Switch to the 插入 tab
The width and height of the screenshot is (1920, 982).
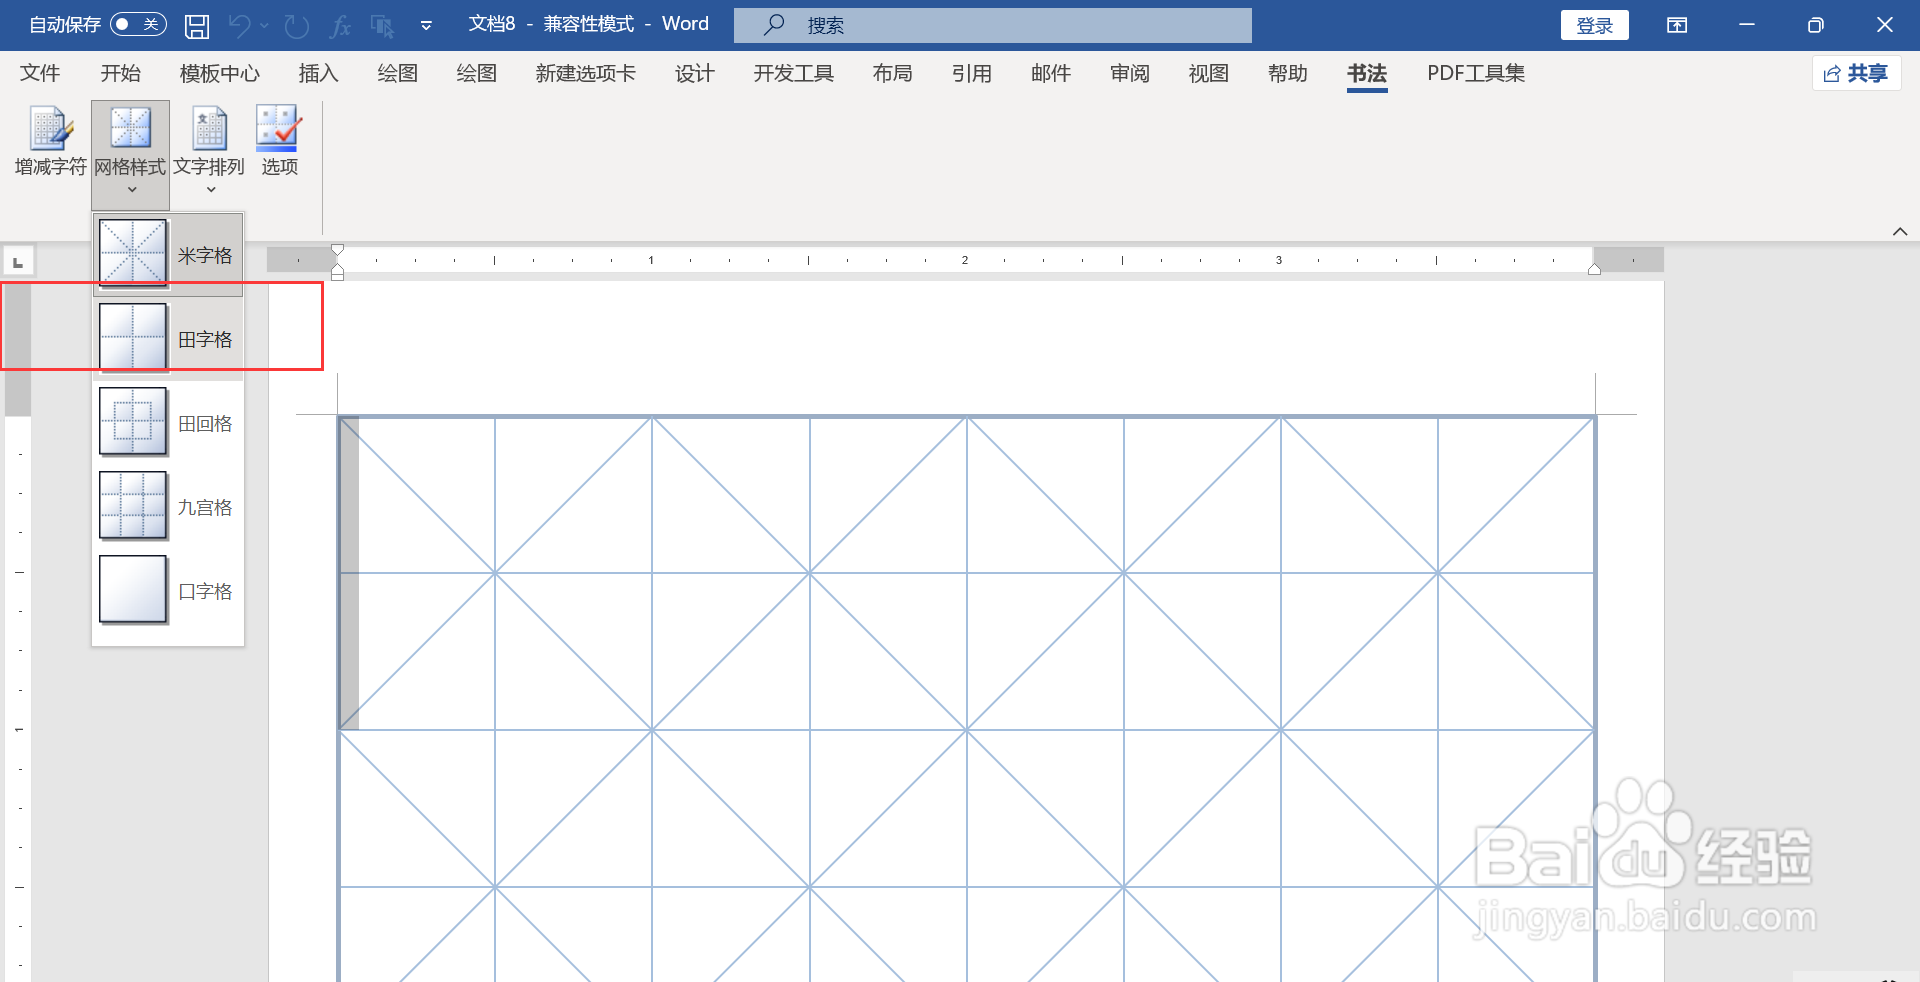click(x=318, y=73)
